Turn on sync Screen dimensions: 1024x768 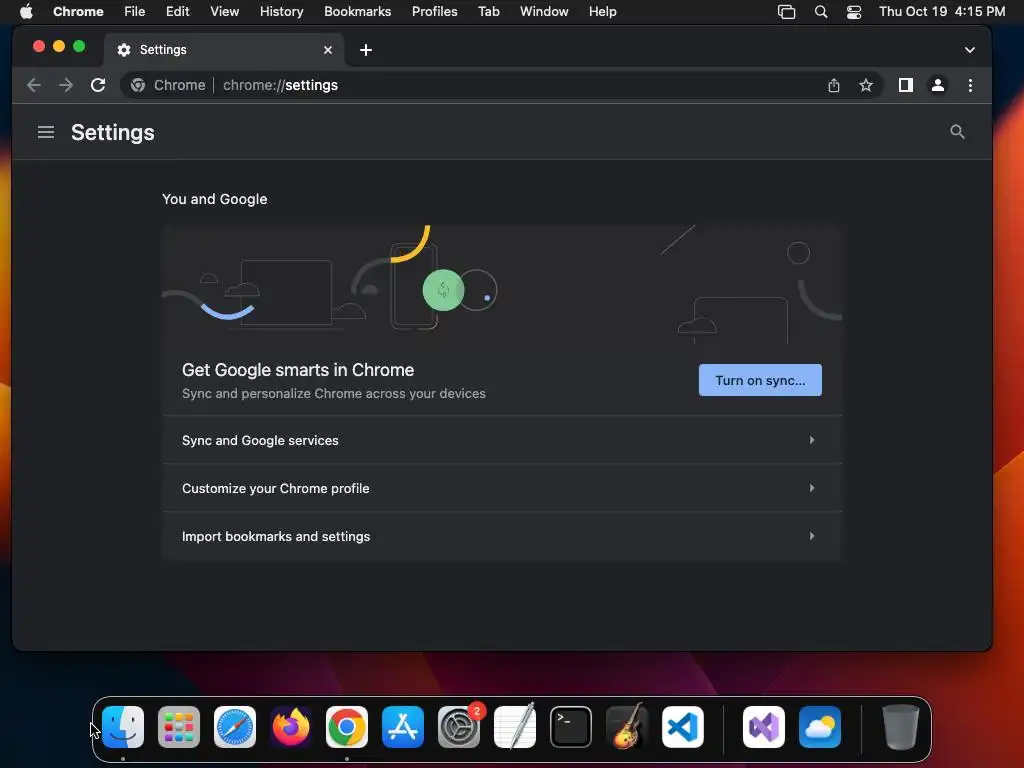pos(760,380)
